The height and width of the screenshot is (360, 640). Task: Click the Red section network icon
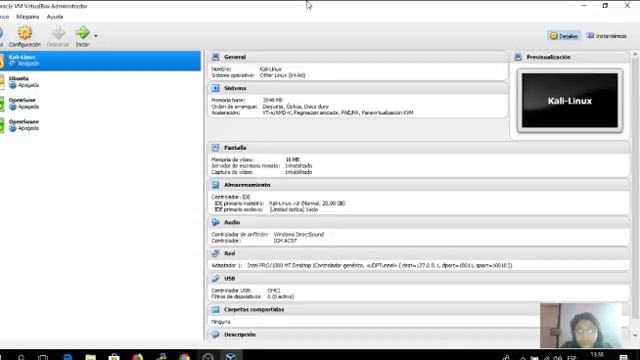point(216,253)
